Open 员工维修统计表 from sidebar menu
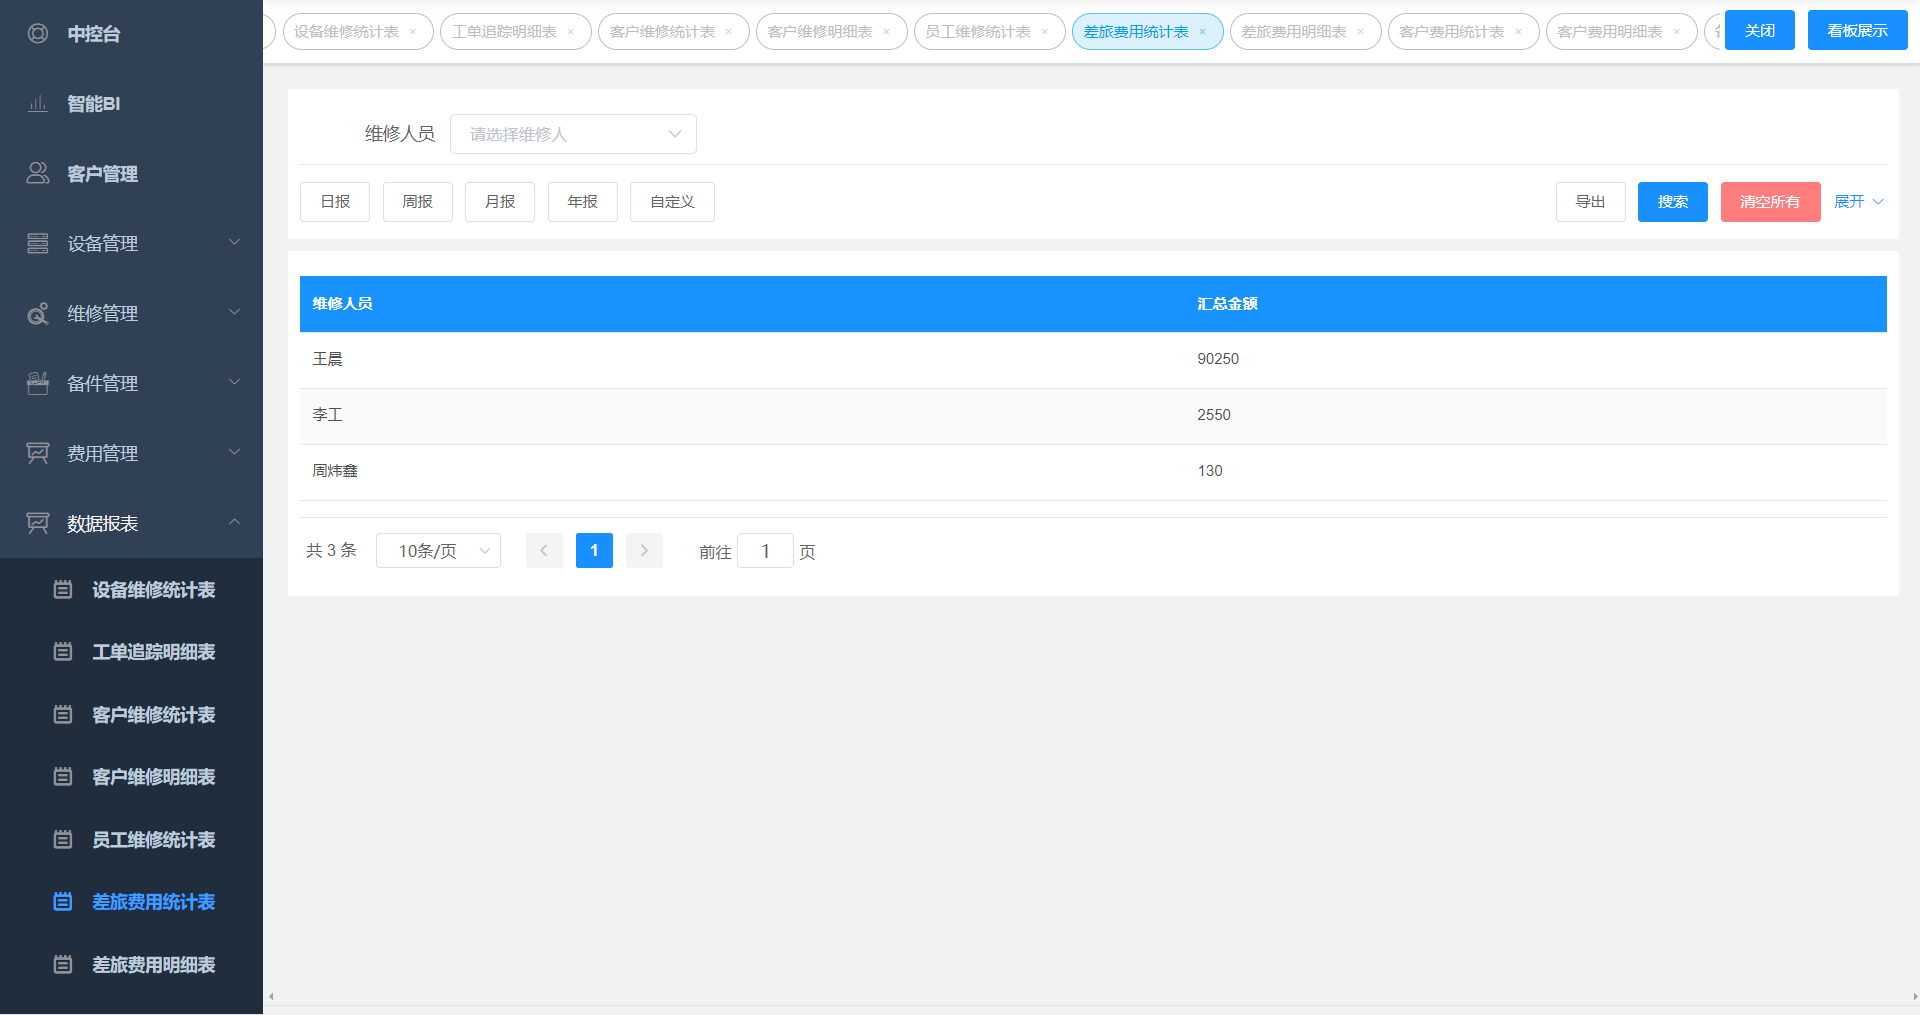The height and width of the screenshot is (1015, 1920). pyautogui.click(x=153, y=840)
